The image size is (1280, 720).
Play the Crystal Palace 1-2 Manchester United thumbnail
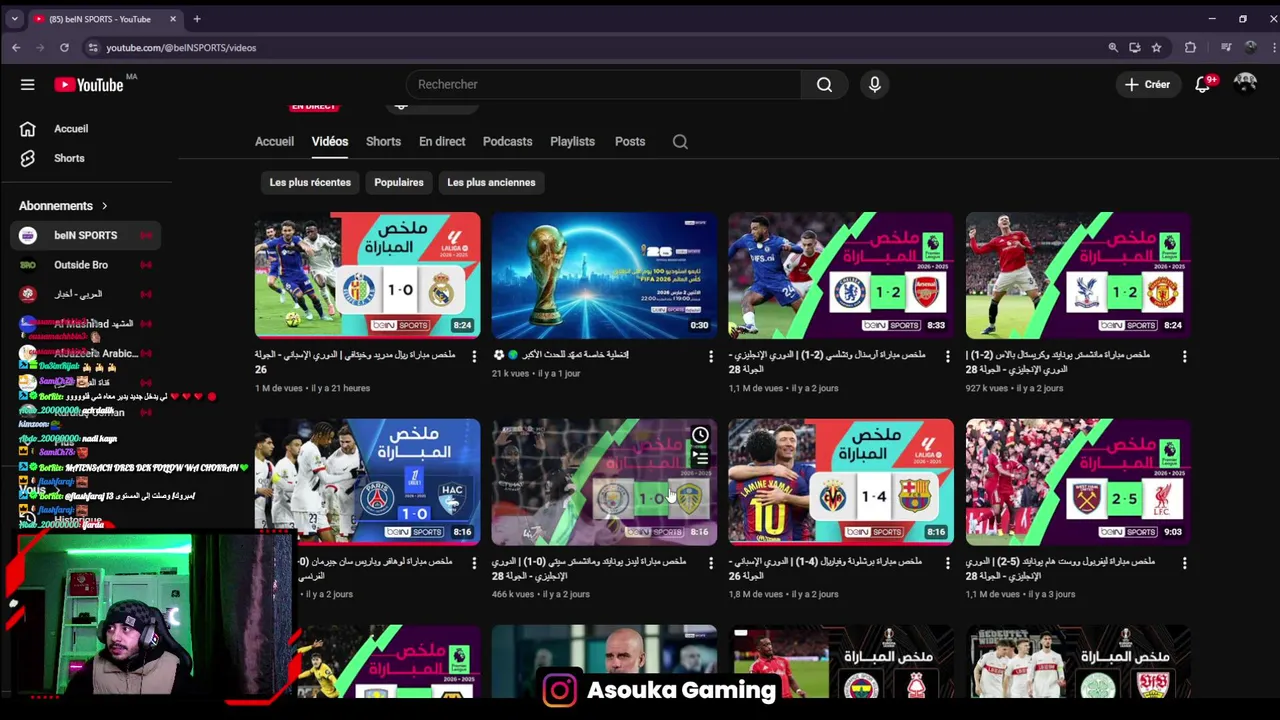(1078, 275)
